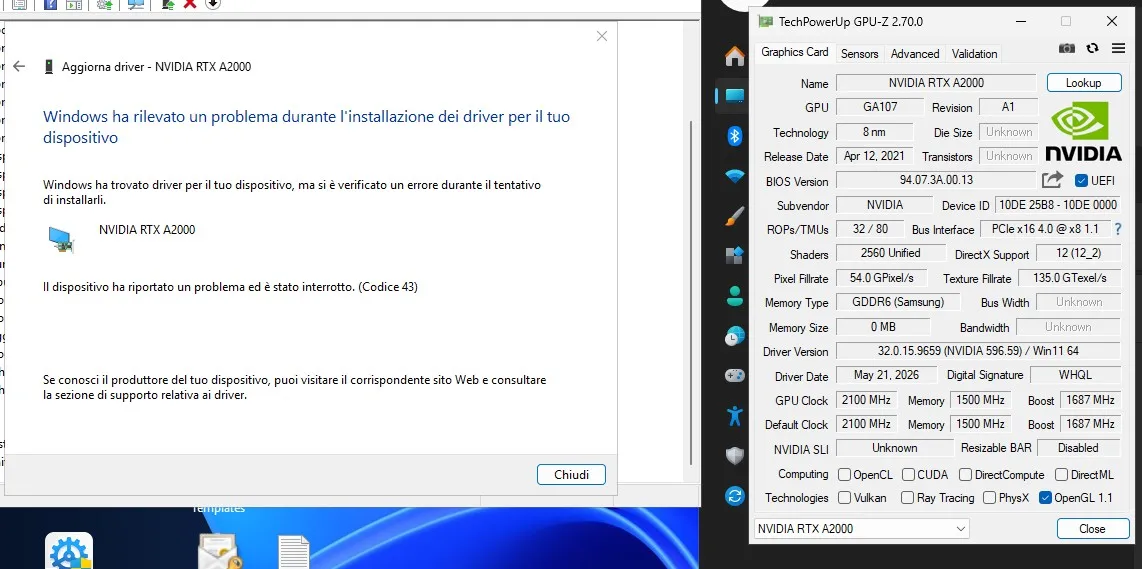Open Apps icon in Settings sidebar

click(734, 256)
